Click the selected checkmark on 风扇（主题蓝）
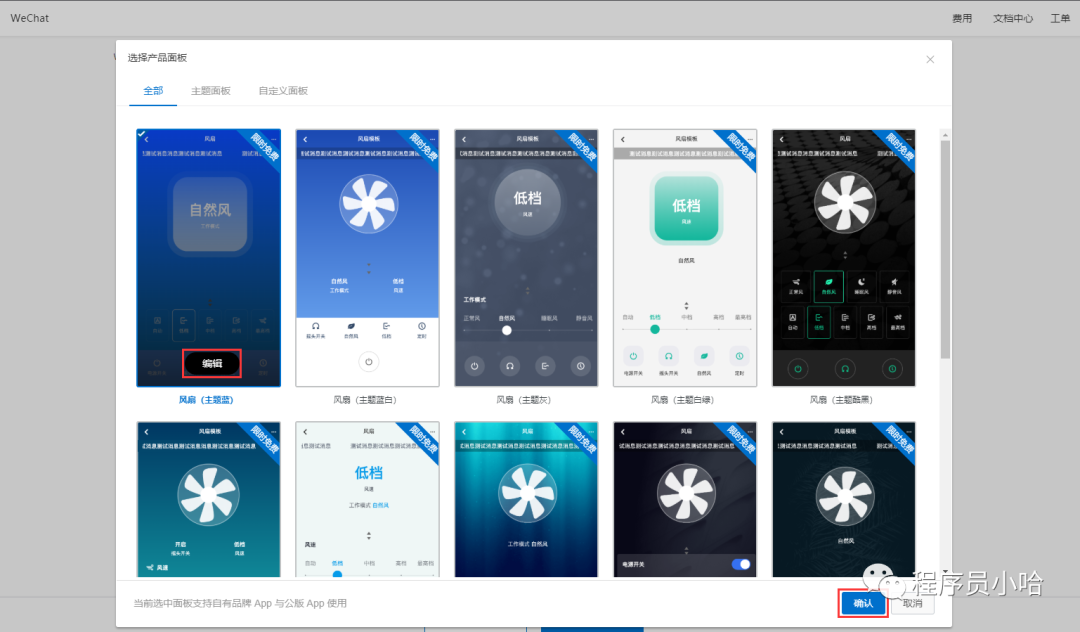This screenshot has height=632, width=1080. pyautogui.click(x=142, y=134)
